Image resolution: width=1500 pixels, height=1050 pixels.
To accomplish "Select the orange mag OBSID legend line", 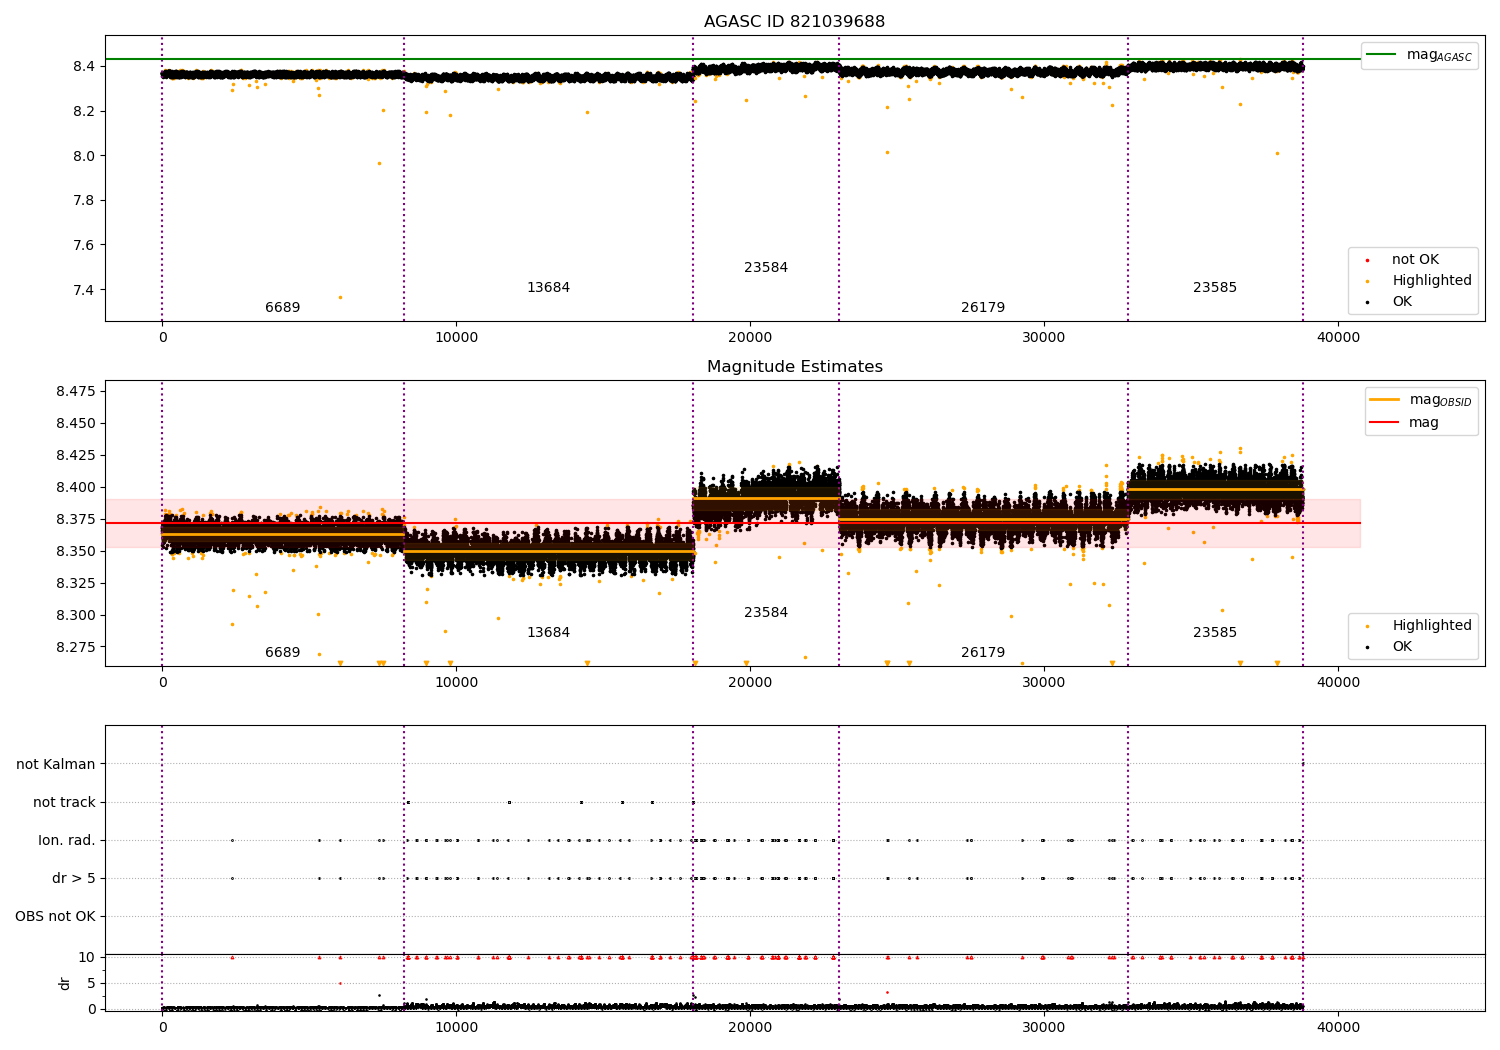I will 1384,400.
